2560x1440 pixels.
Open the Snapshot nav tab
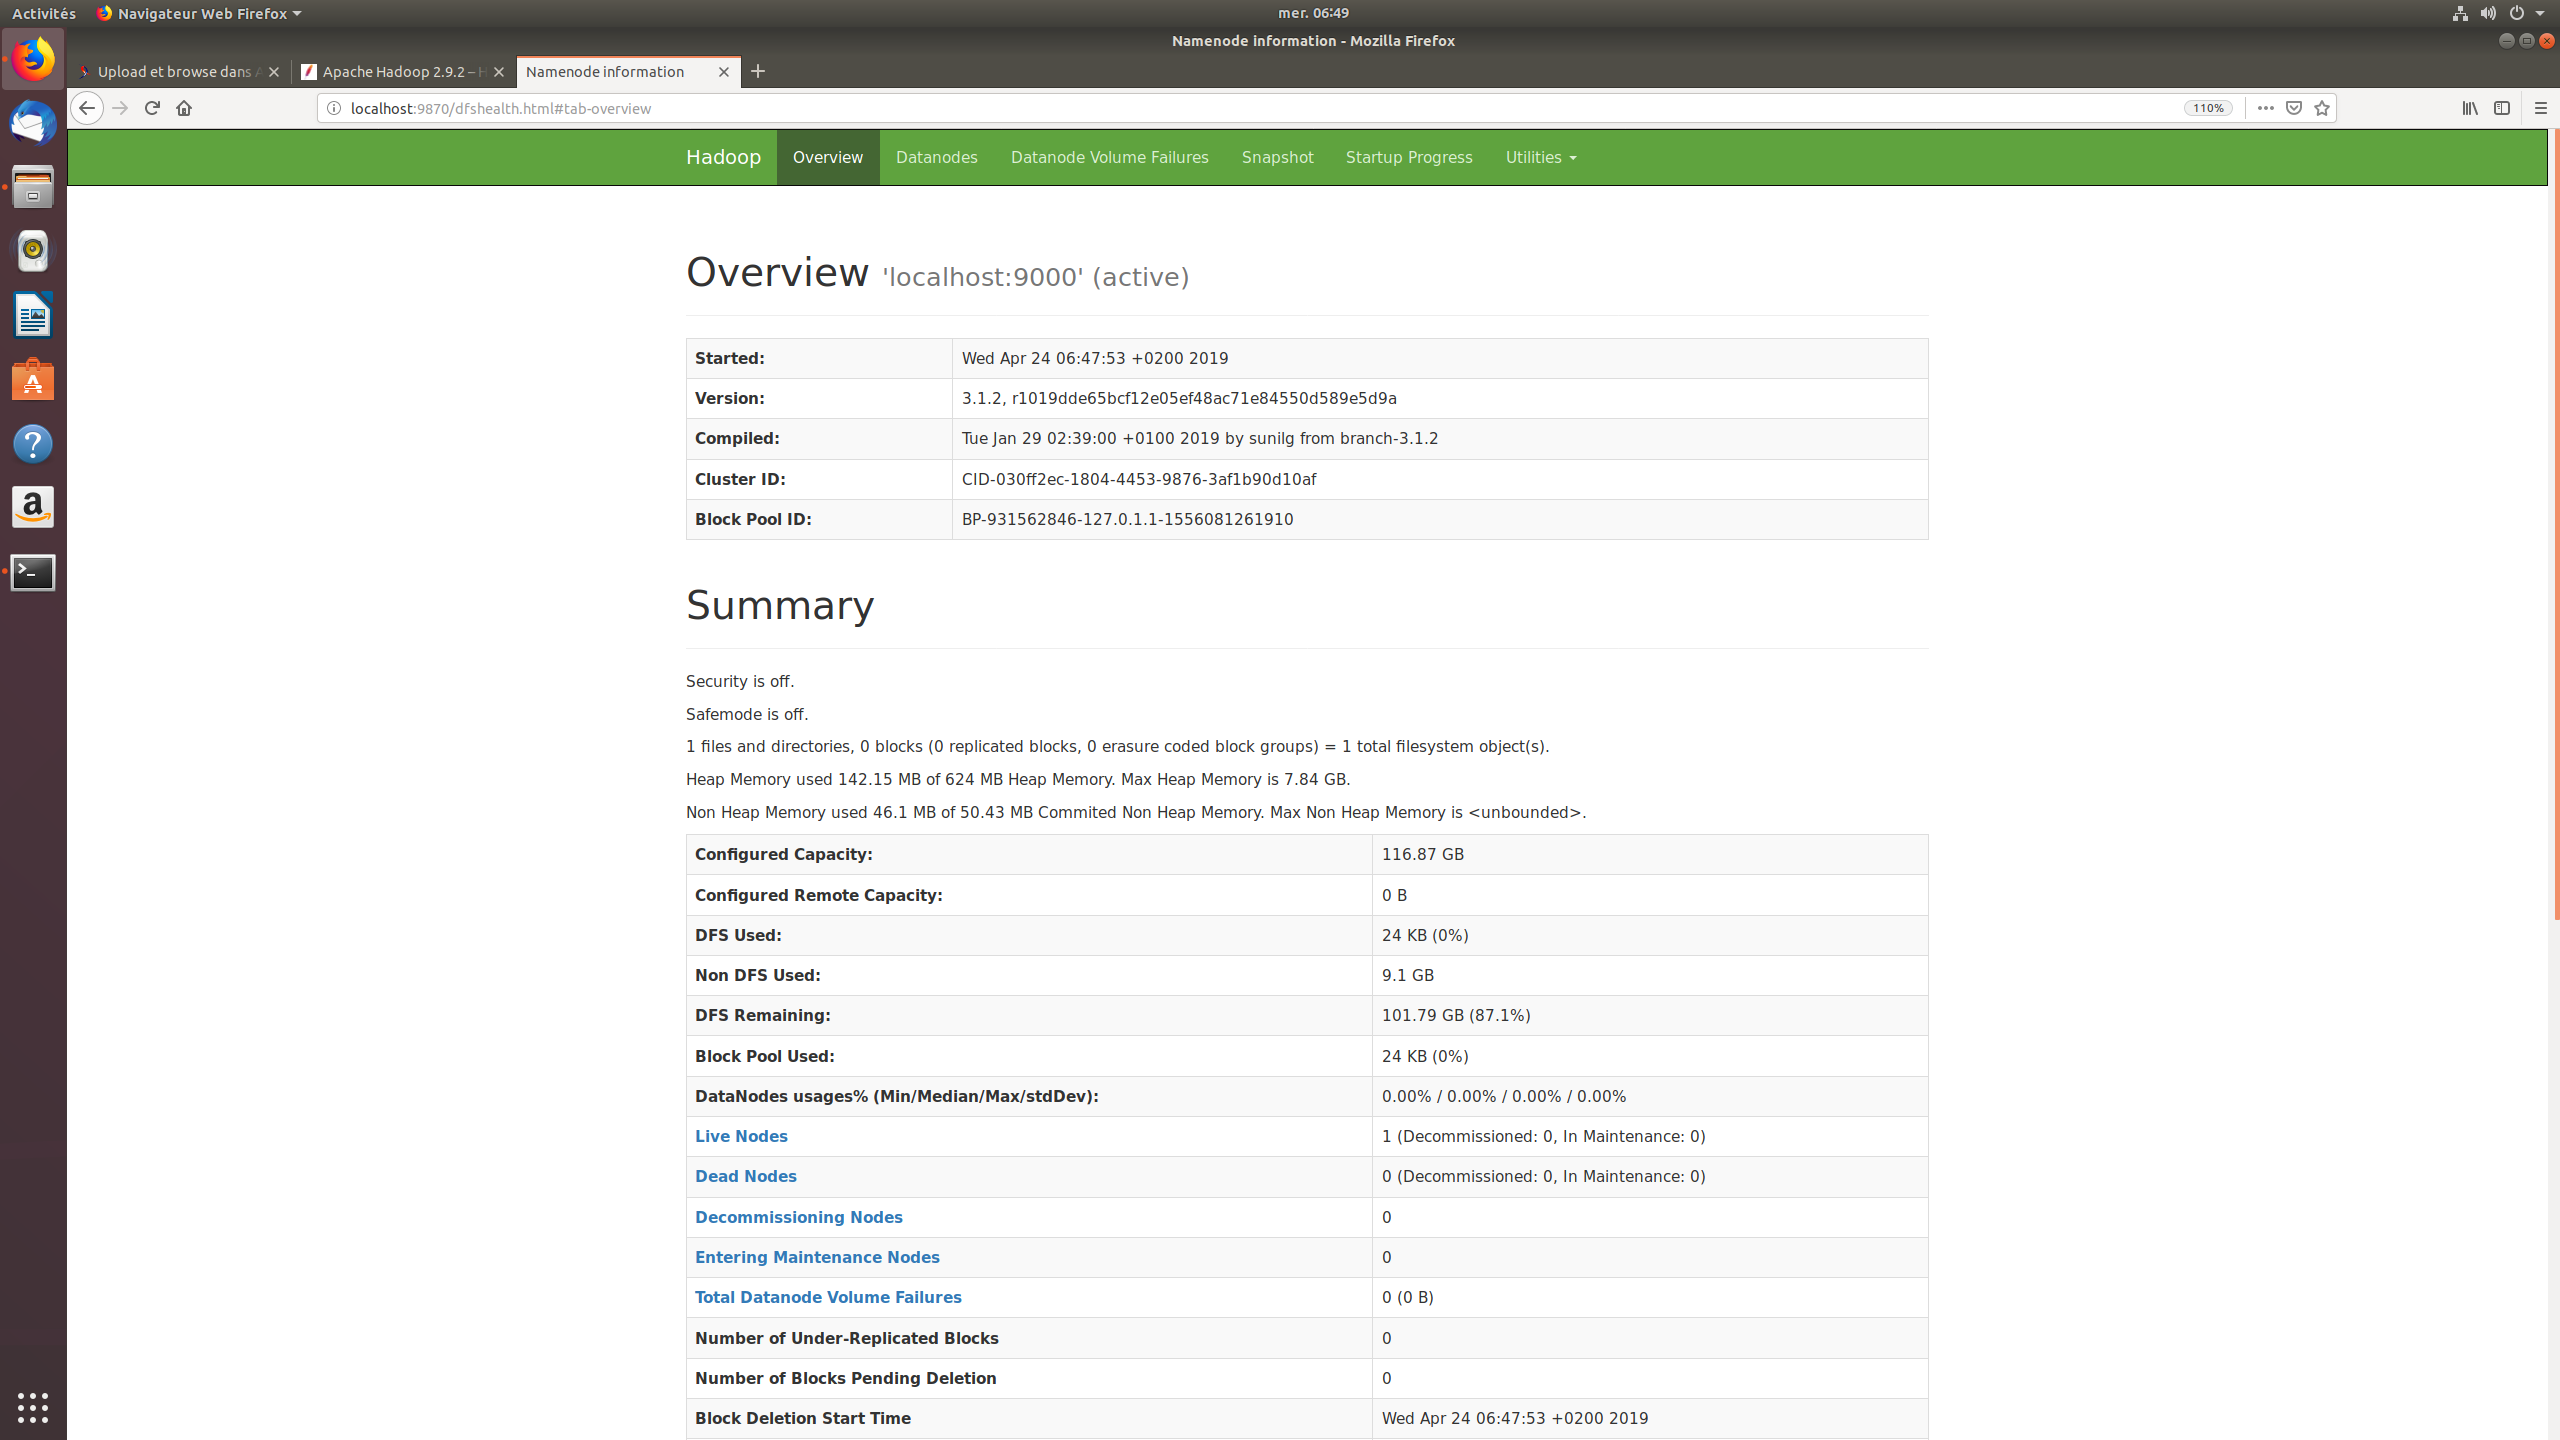pyautogui.click(x=1278, y=157)
